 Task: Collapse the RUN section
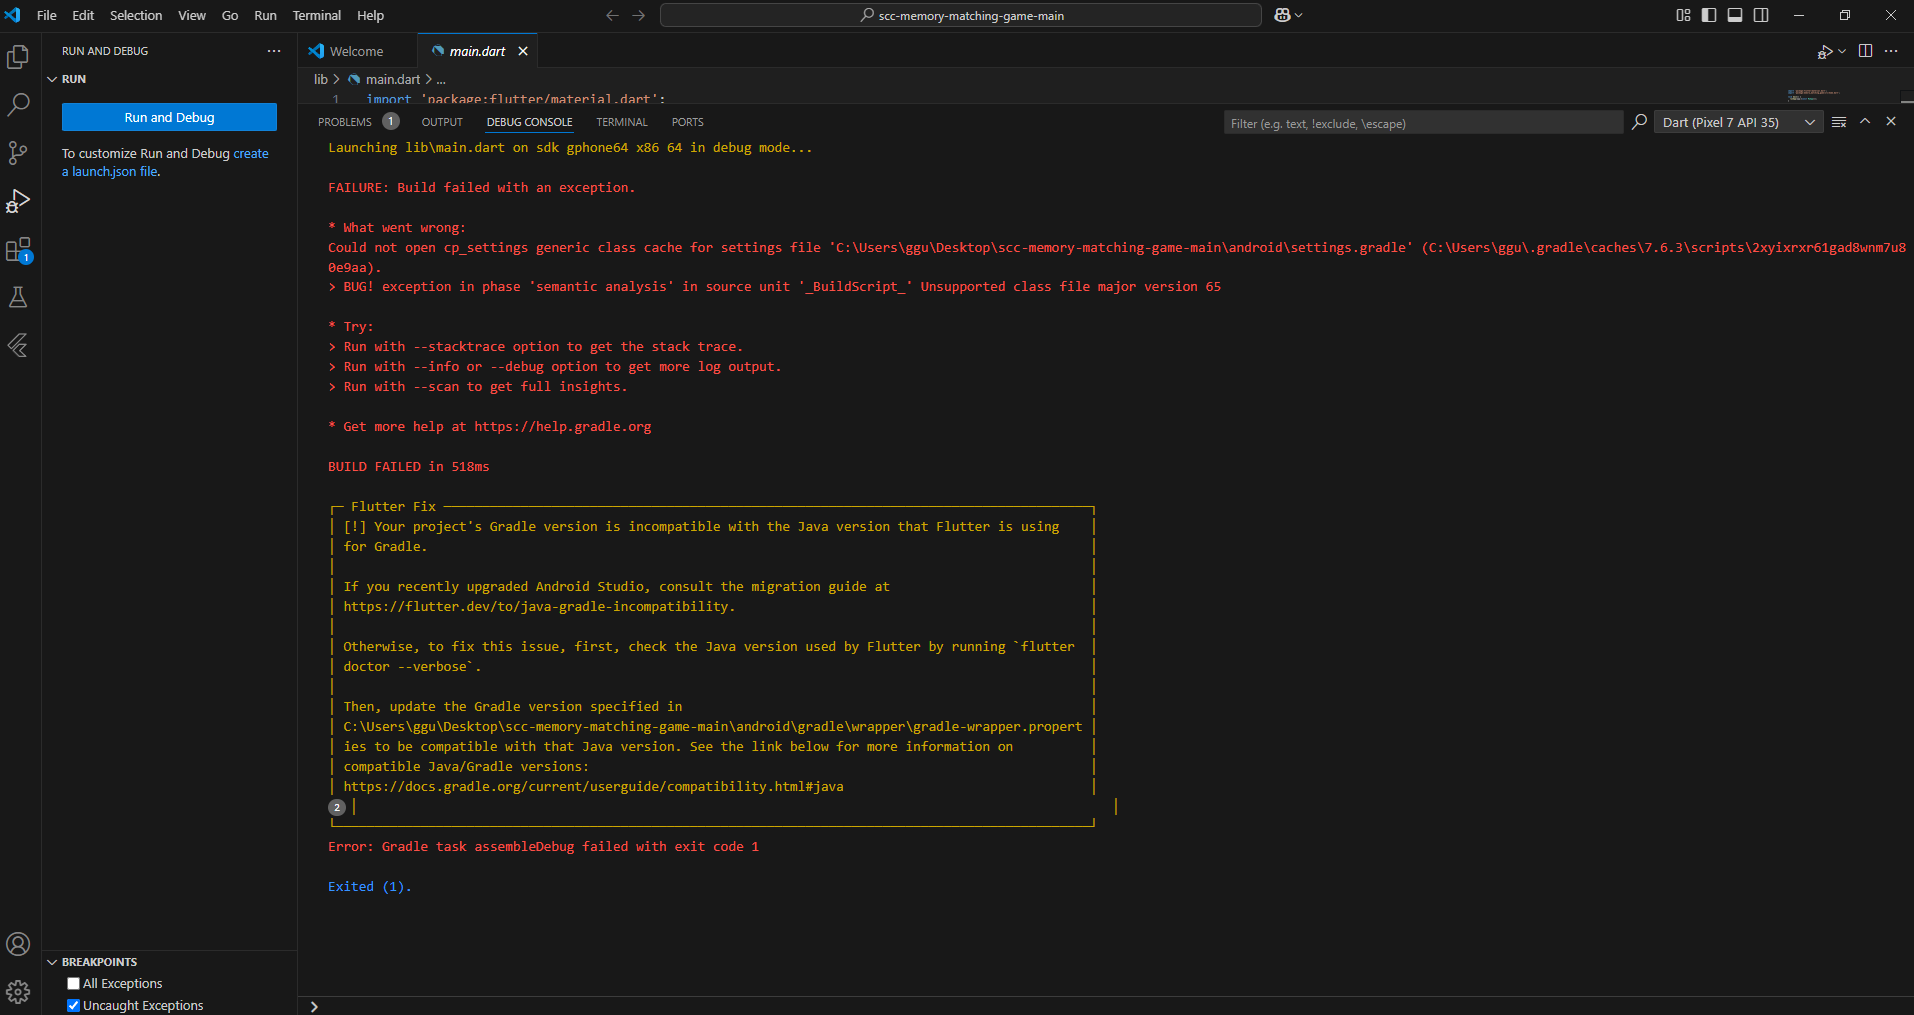click(52, 79)
